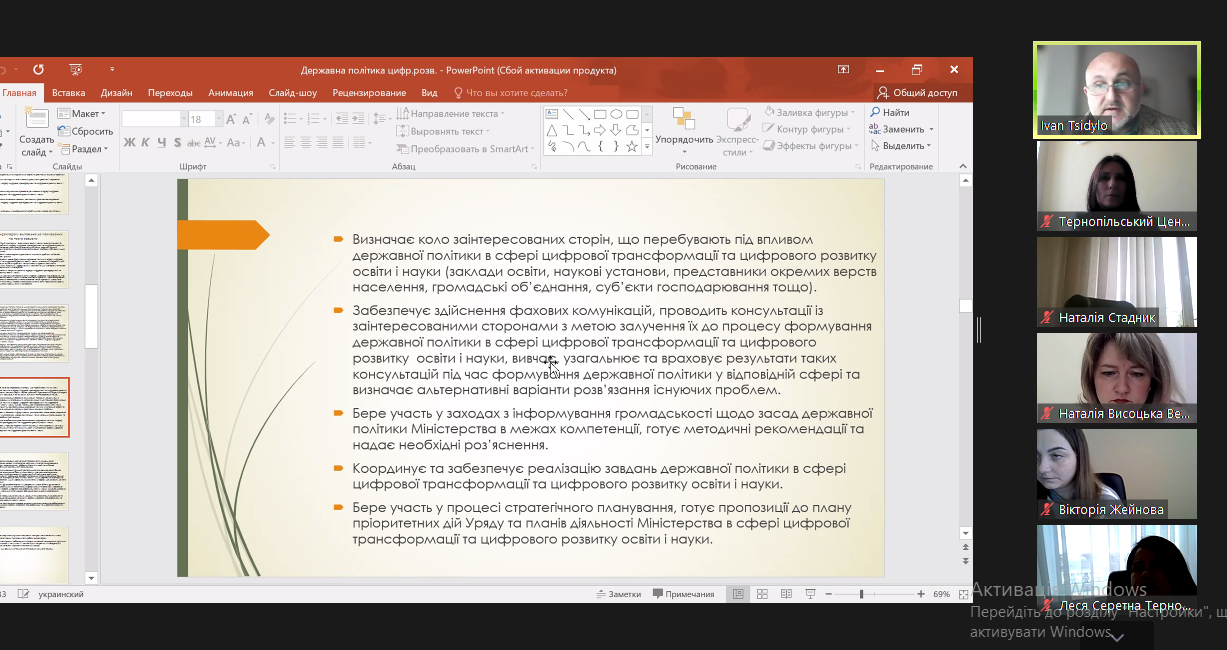Switch to reading view icon
The image size is (1227, 650).
786,594
